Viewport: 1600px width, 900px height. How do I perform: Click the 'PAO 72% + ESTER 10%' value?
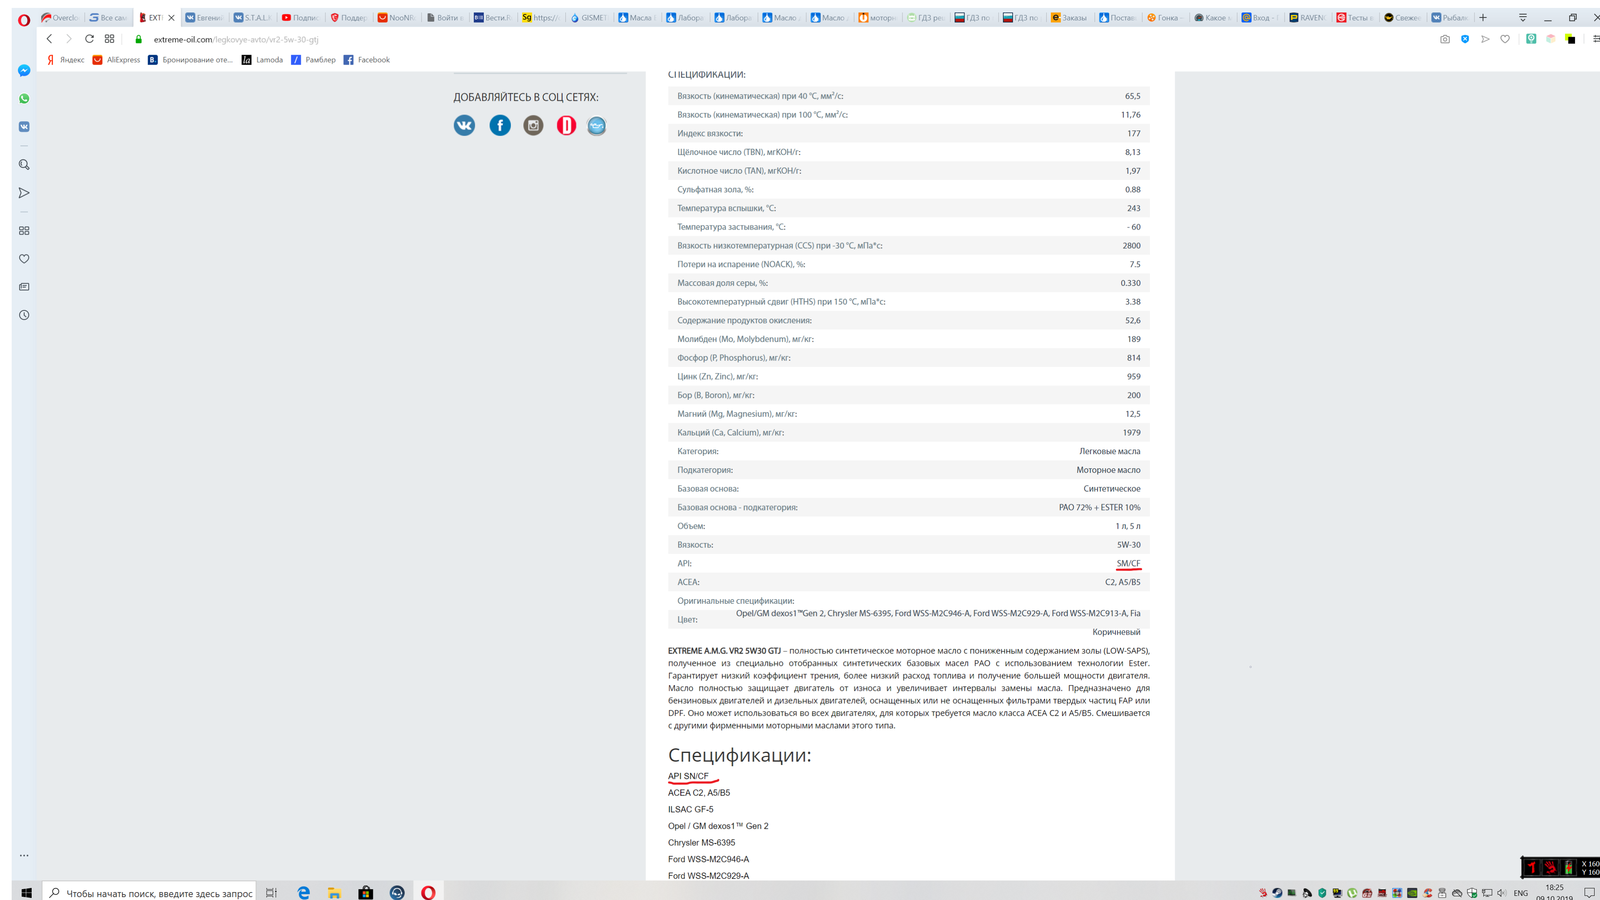(x=1099, y=507)
